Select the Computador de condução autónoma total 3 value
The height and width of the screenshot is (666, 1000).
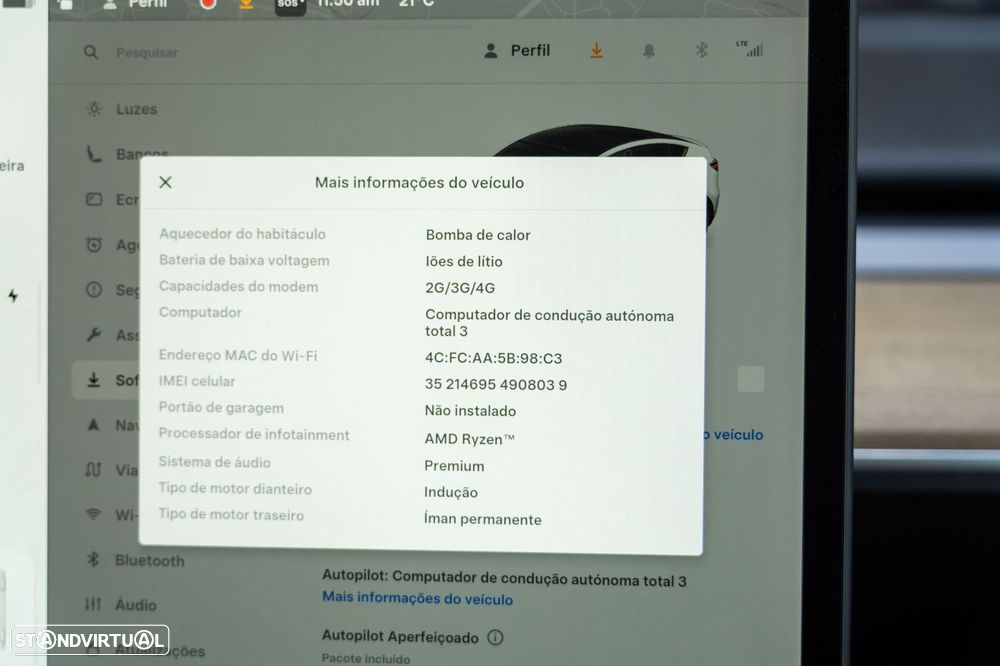[549, 323]
